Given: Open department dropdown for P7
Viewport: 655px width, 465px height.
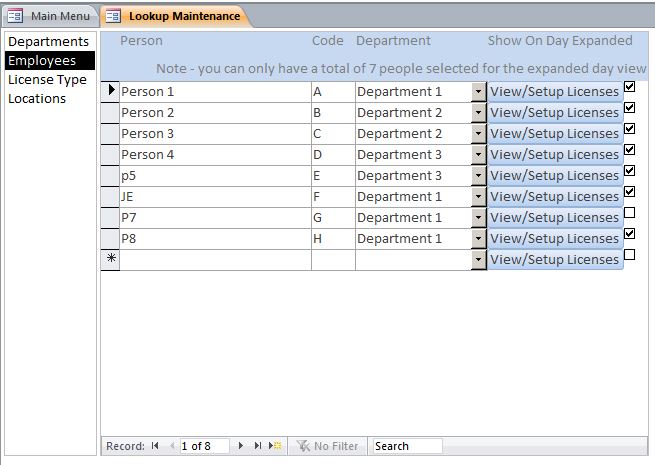Looking at the screenshot, I should [x=478, y=217].
